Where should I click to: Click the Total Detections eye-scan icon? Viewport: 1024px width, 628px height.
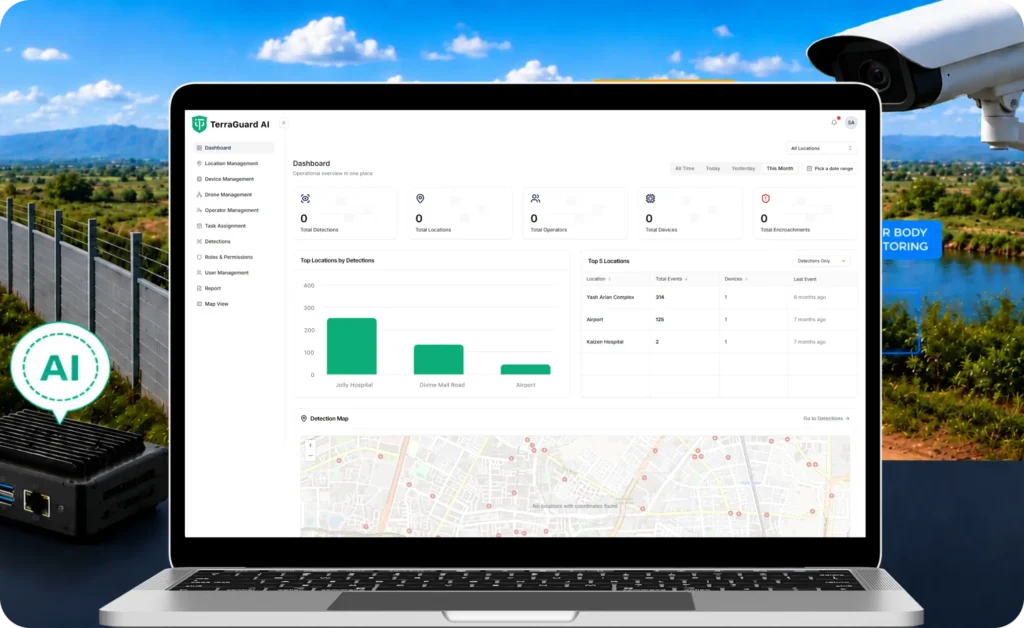click(x=305, y=198)
